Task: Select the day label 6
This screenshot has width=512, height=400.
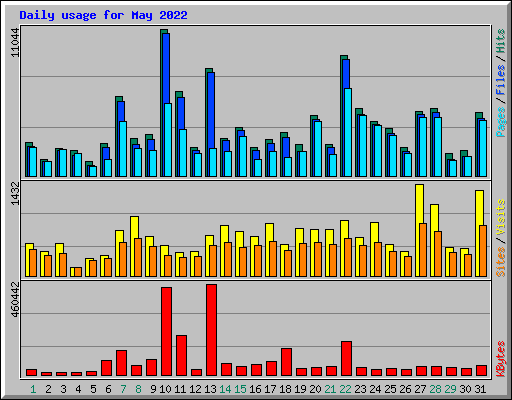Action: [x=108, y=389]
